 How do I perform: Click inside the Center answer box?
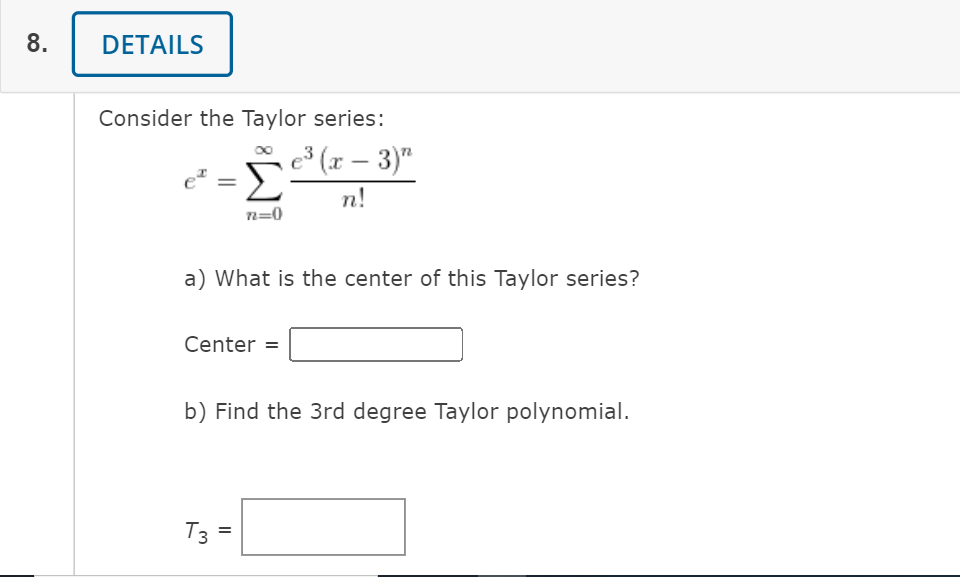(x=375, y=344)
